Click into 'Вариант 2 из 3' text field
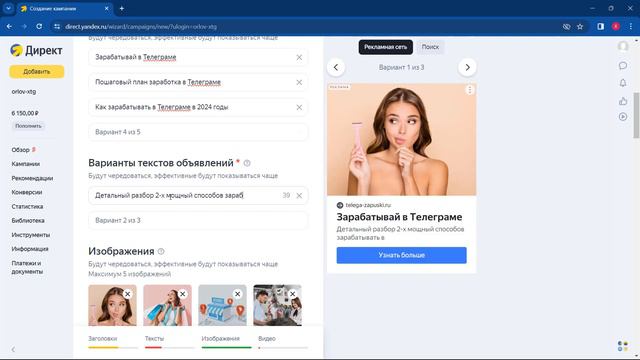This screenshot has width=640, height=360. 198,220
